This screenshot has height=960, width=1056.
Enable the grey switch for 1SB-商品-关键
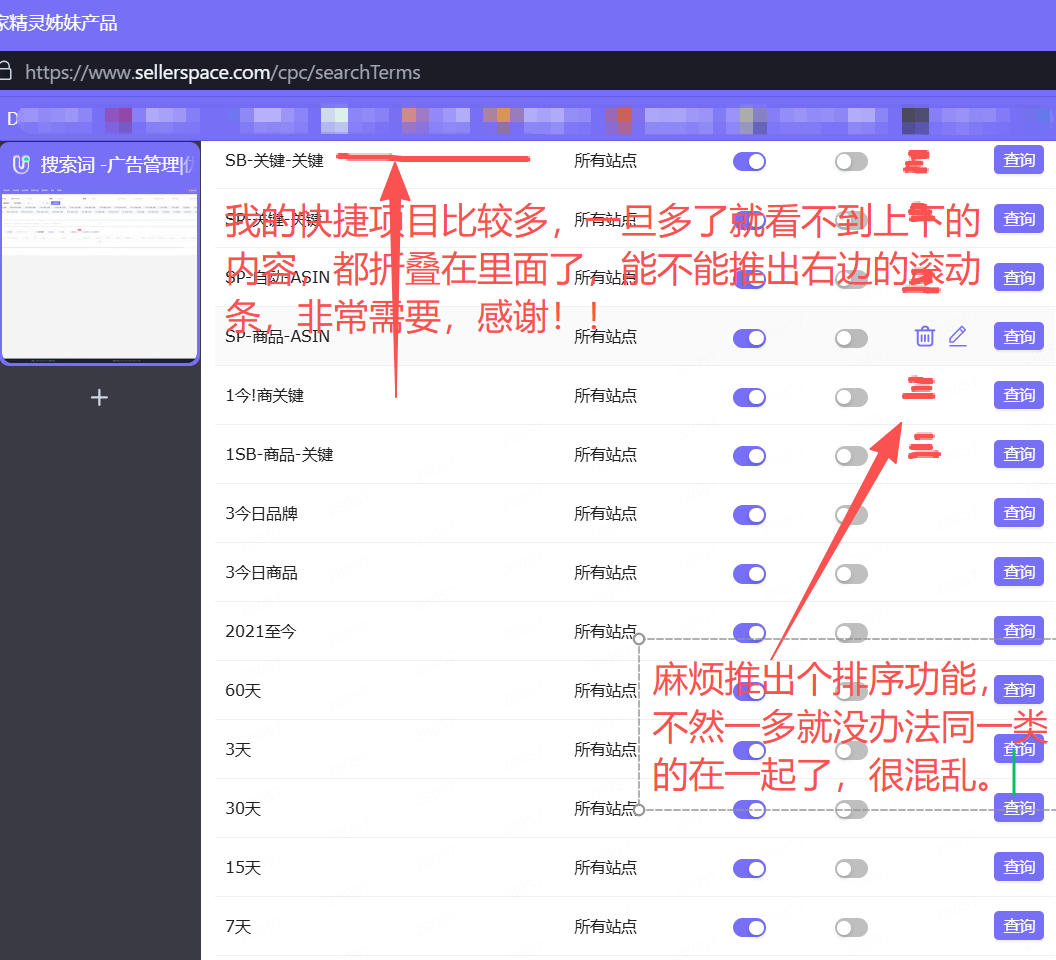pos(851,455)
